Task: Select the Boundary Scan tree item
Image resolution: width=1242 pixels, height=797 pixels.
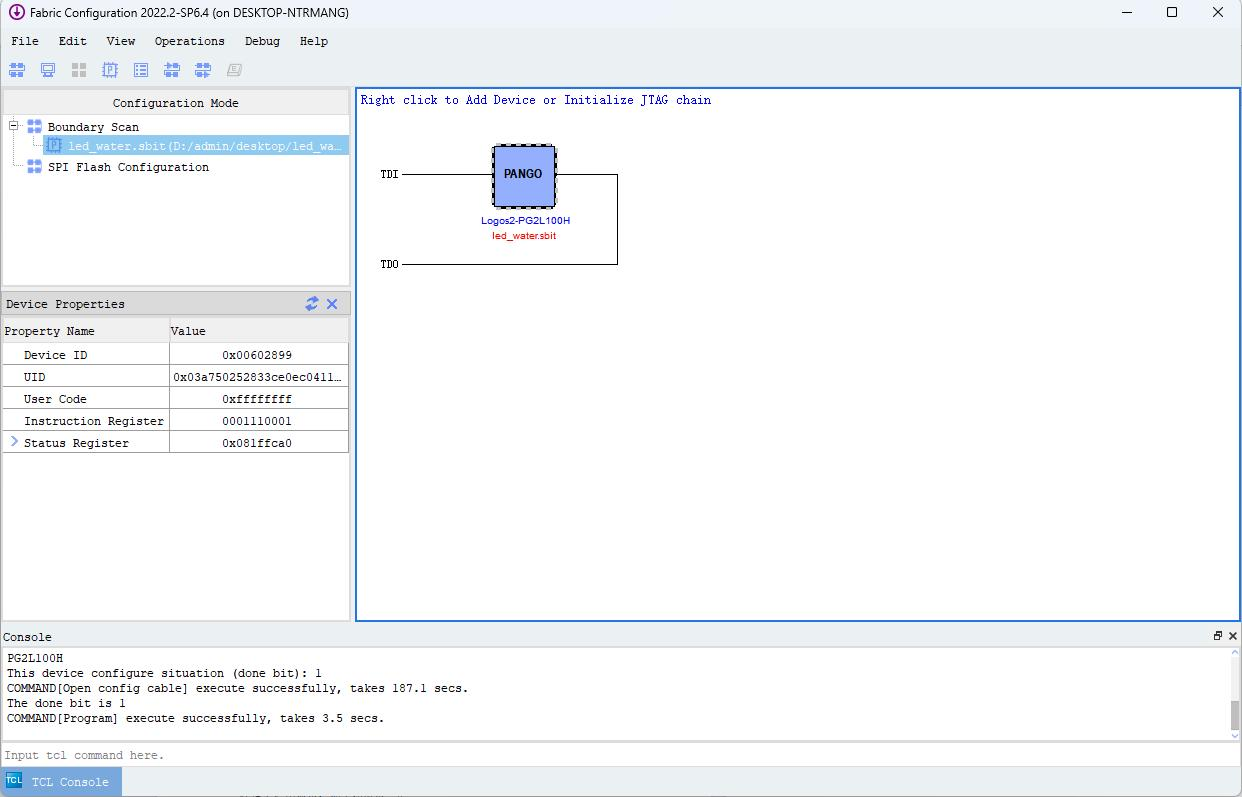Action: click(x=93, y=127)
